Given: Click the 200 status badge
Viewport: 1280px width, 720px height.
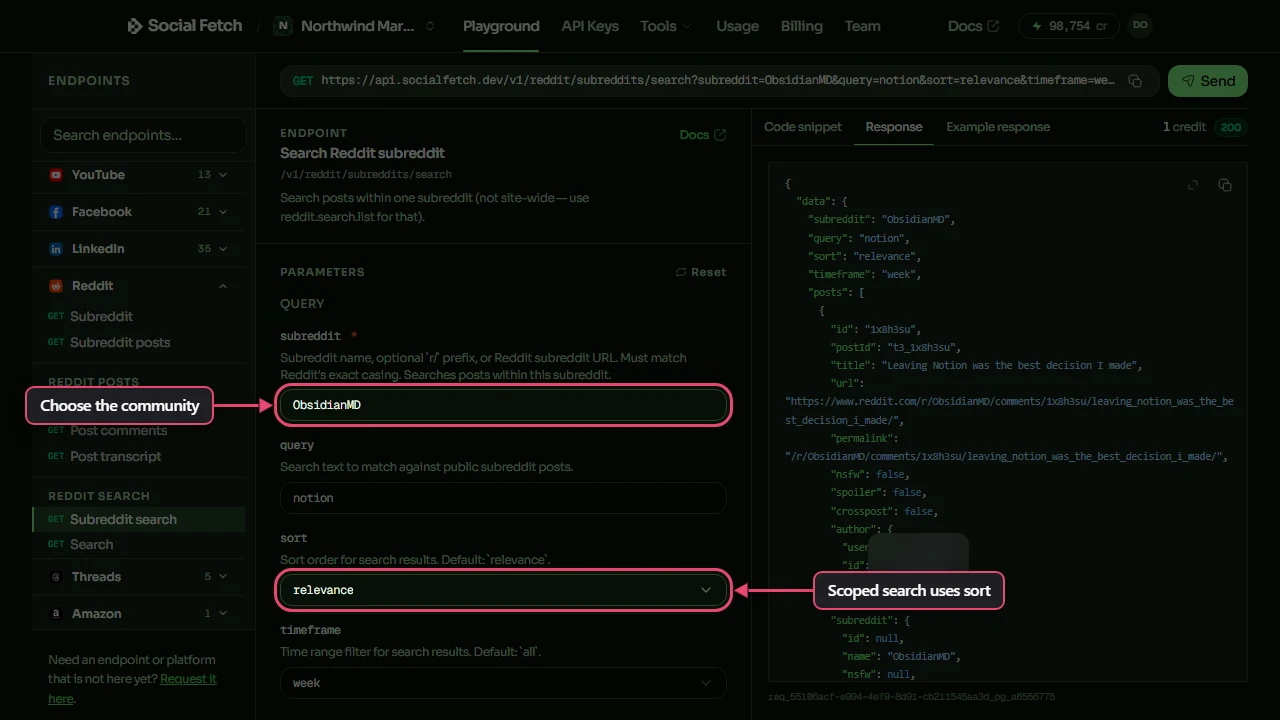Looking at the screenshot, I should click(1230, 127).
